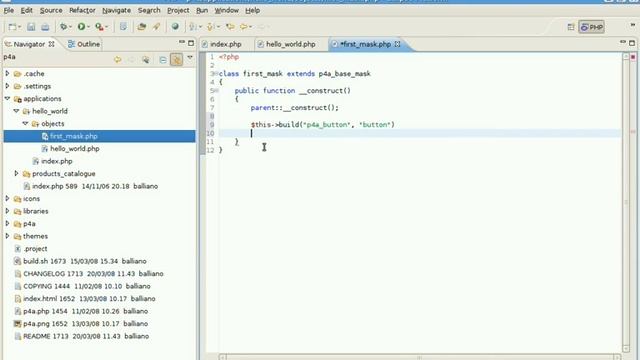
Task: Collapse the hello_world folder
Action: pyautogui.click(x=16, y=111)
